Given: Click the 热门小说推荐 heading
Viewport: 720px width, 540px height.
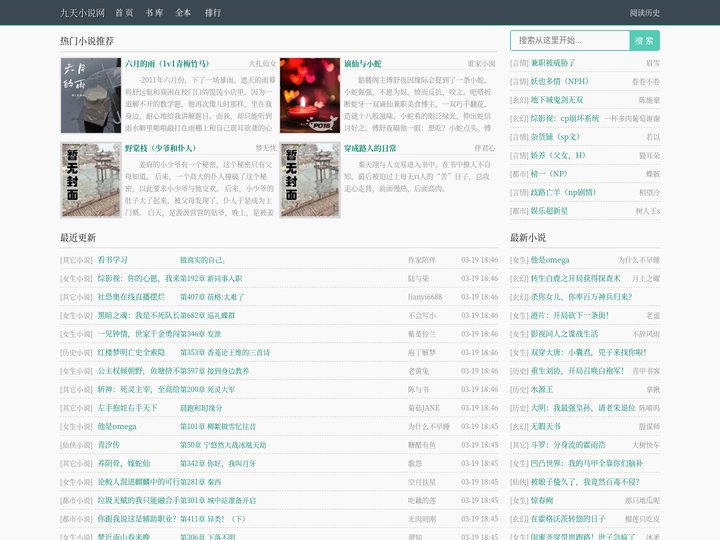Looking at the screenshot, I should tap(87, 41).
